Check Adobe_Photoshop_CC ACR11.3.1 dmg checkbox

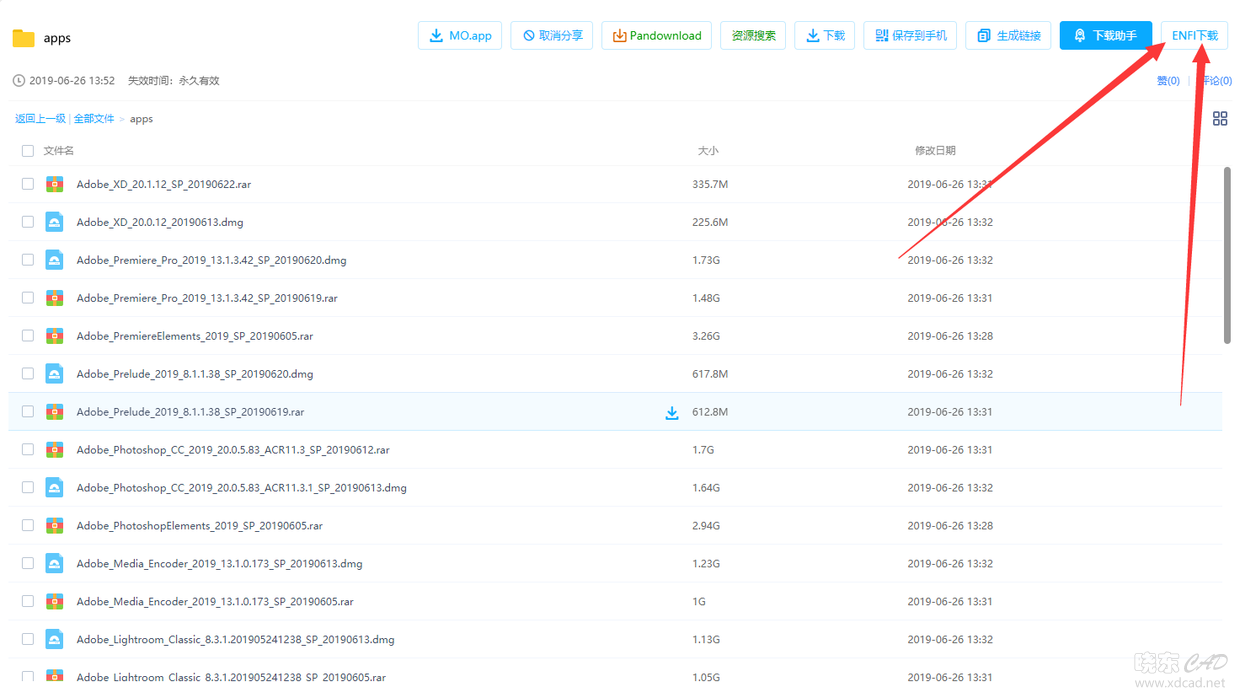click(28, 488)
